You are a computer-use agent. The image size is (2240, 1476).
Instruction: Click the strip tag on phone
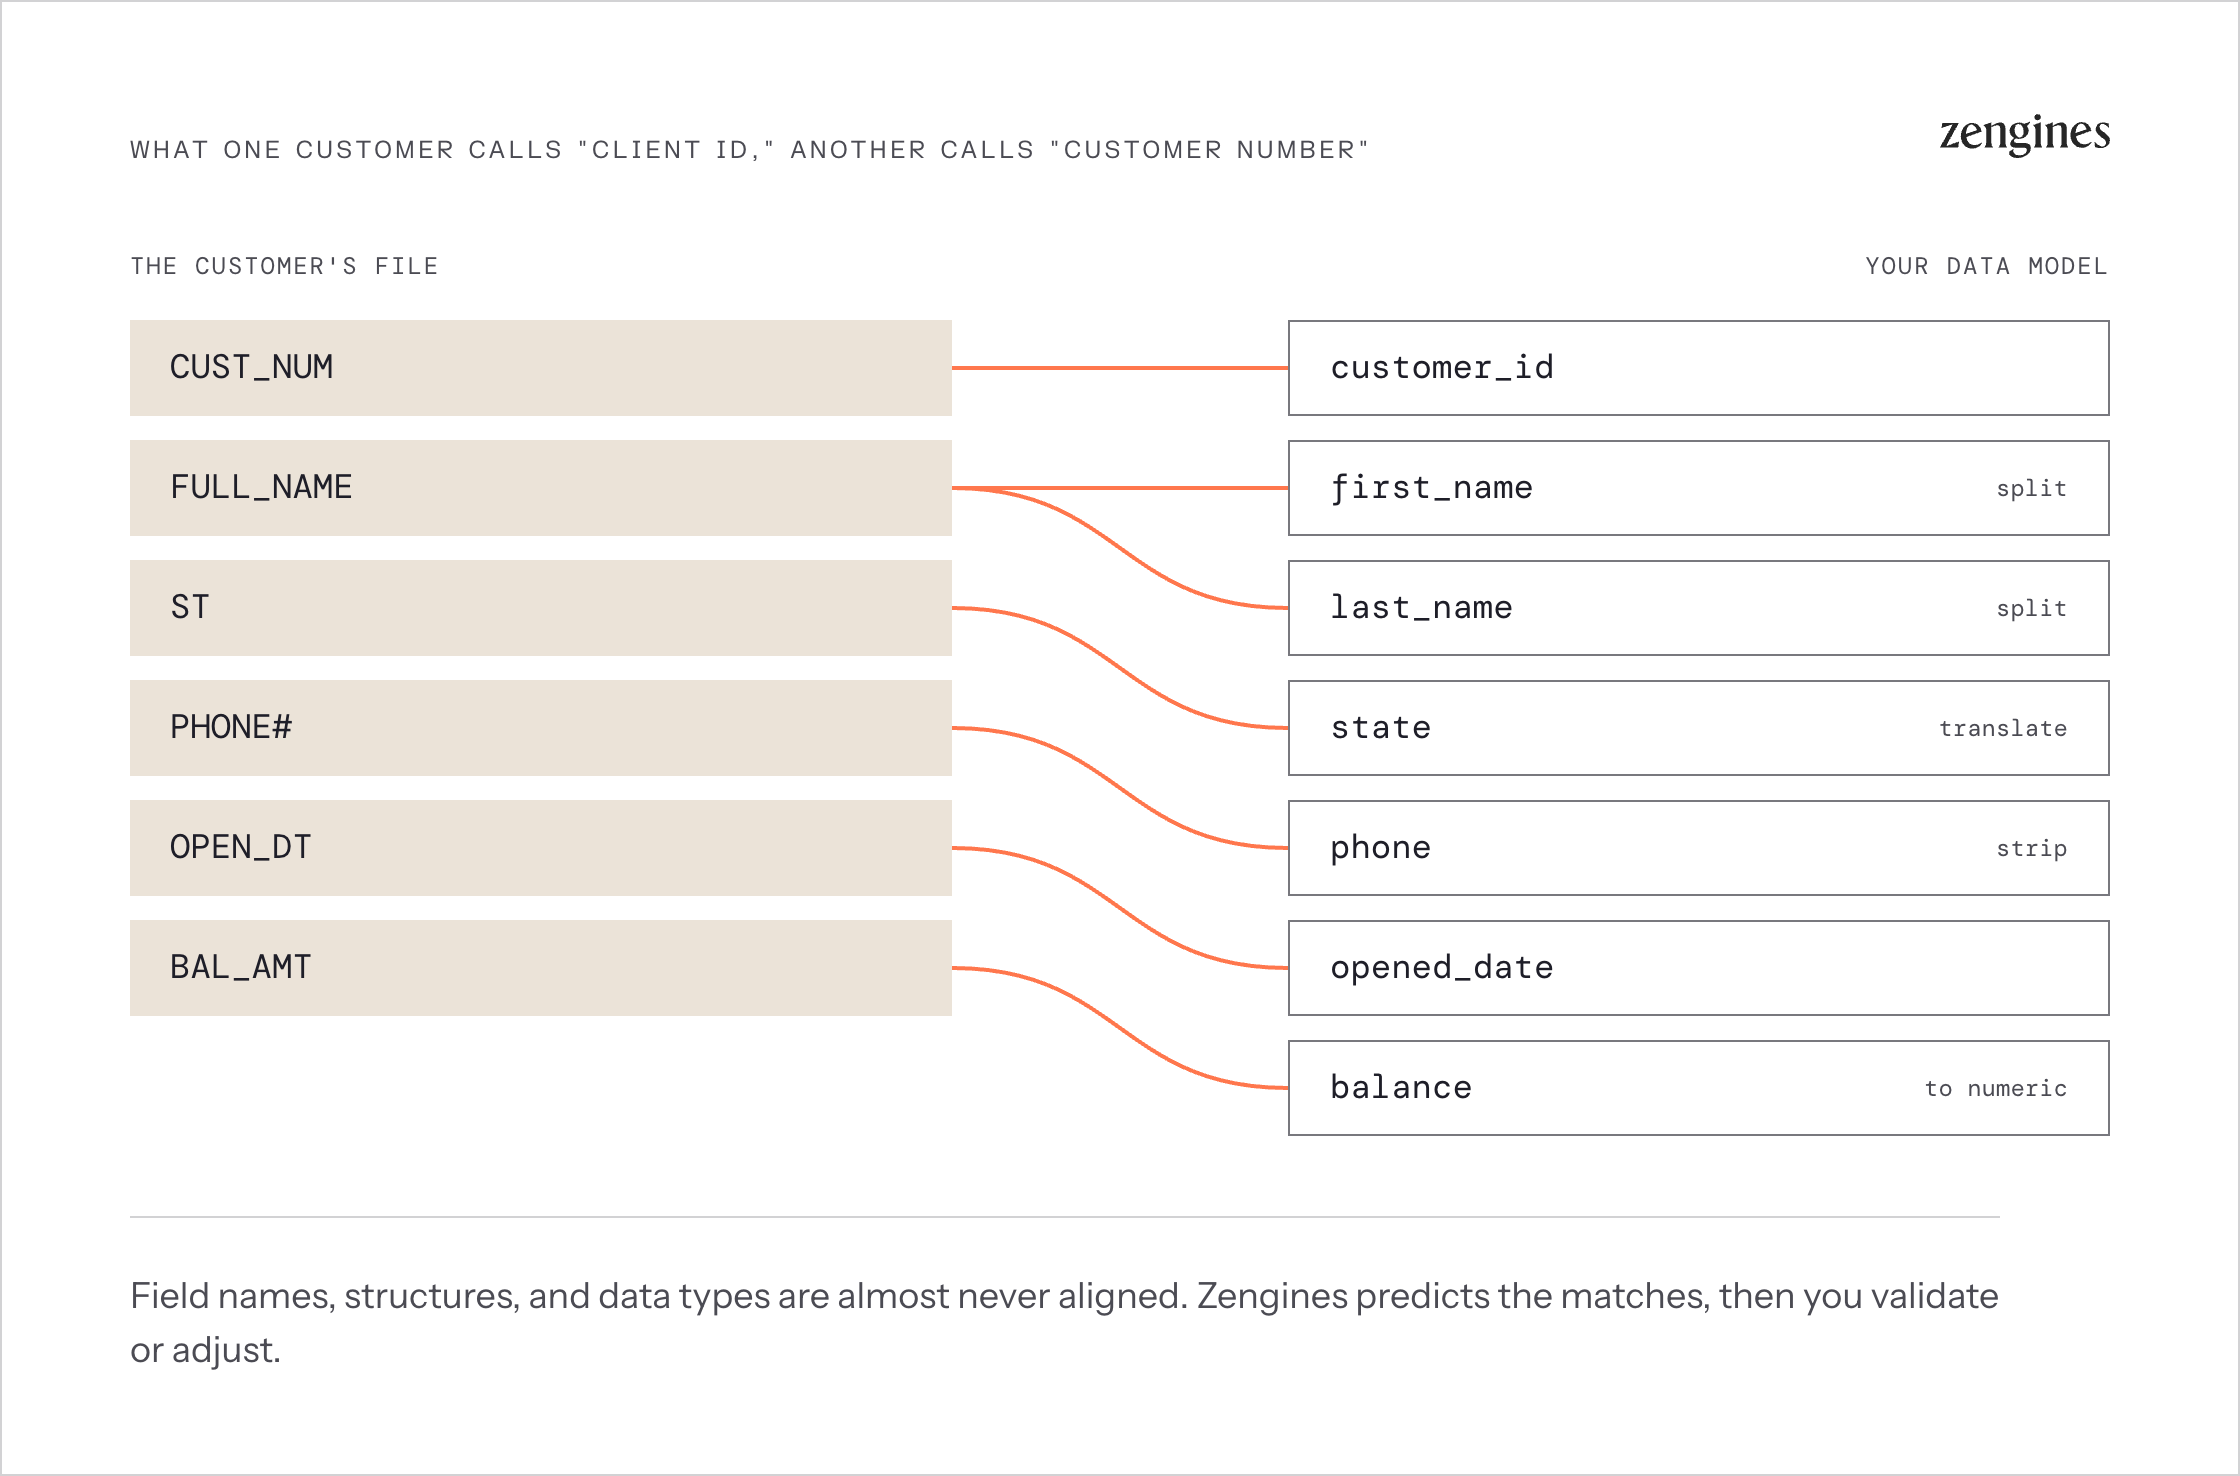point(2031,849)
